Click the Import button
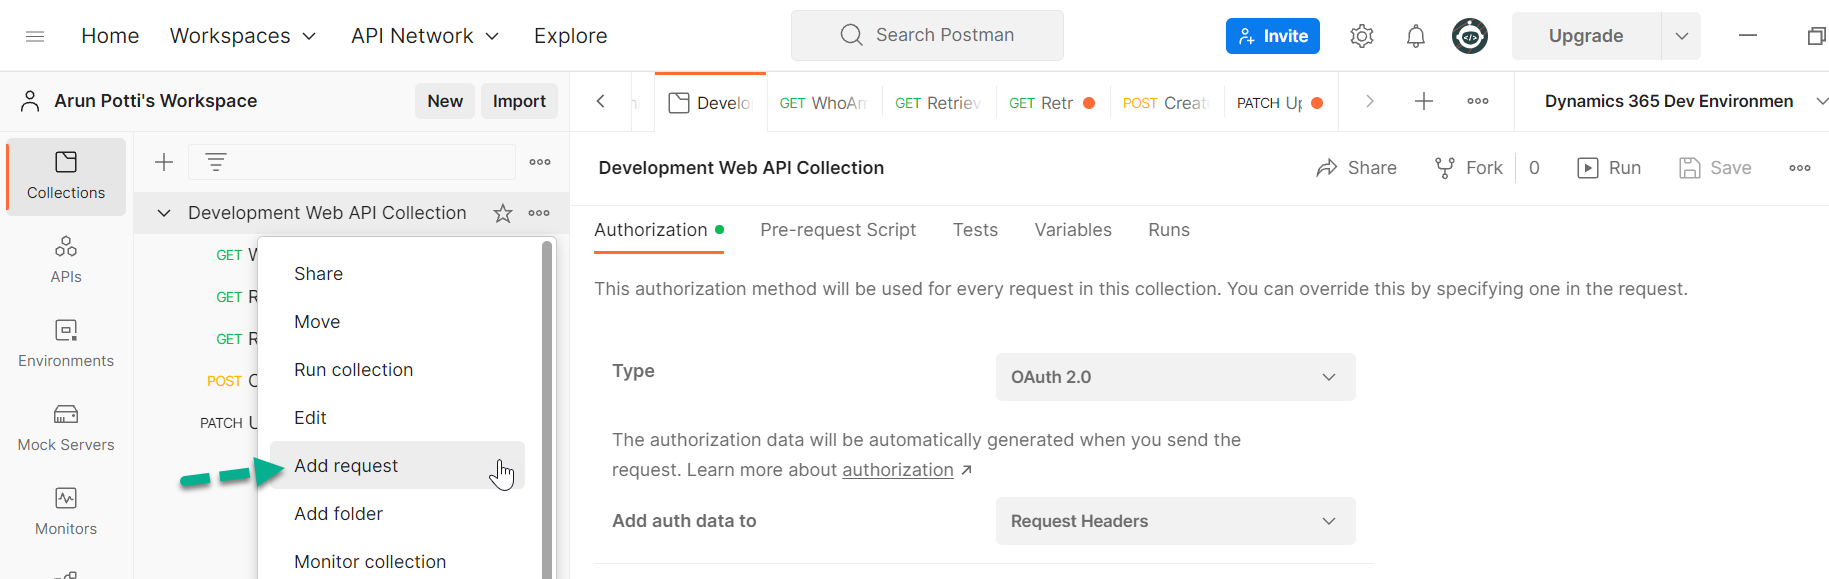The width and height of the screenshot is (1829, 579). coord(519,101)
